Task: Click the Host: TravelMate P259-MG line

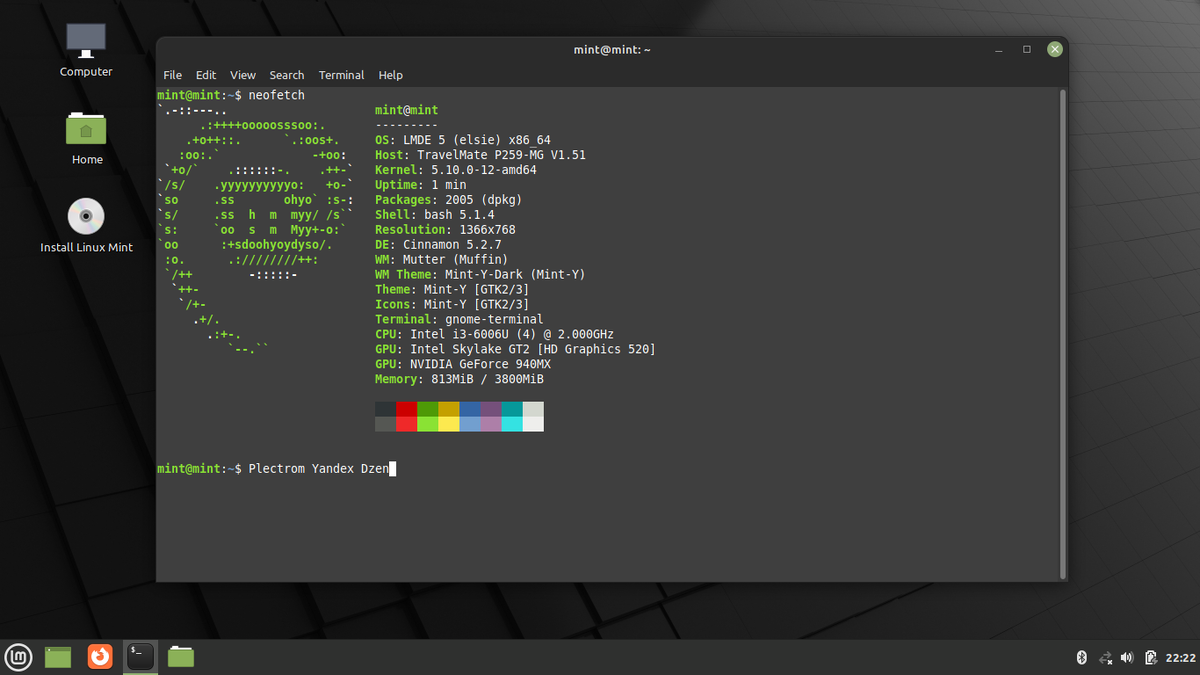Action: coord(480,155)
